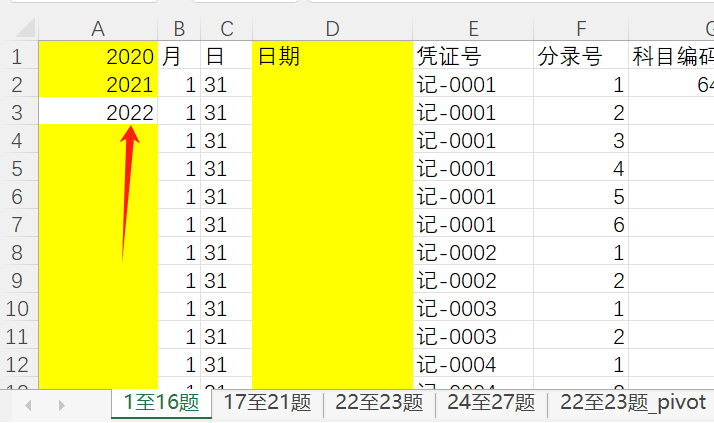
Task: Select column A header
Action: tap(98, 29)
